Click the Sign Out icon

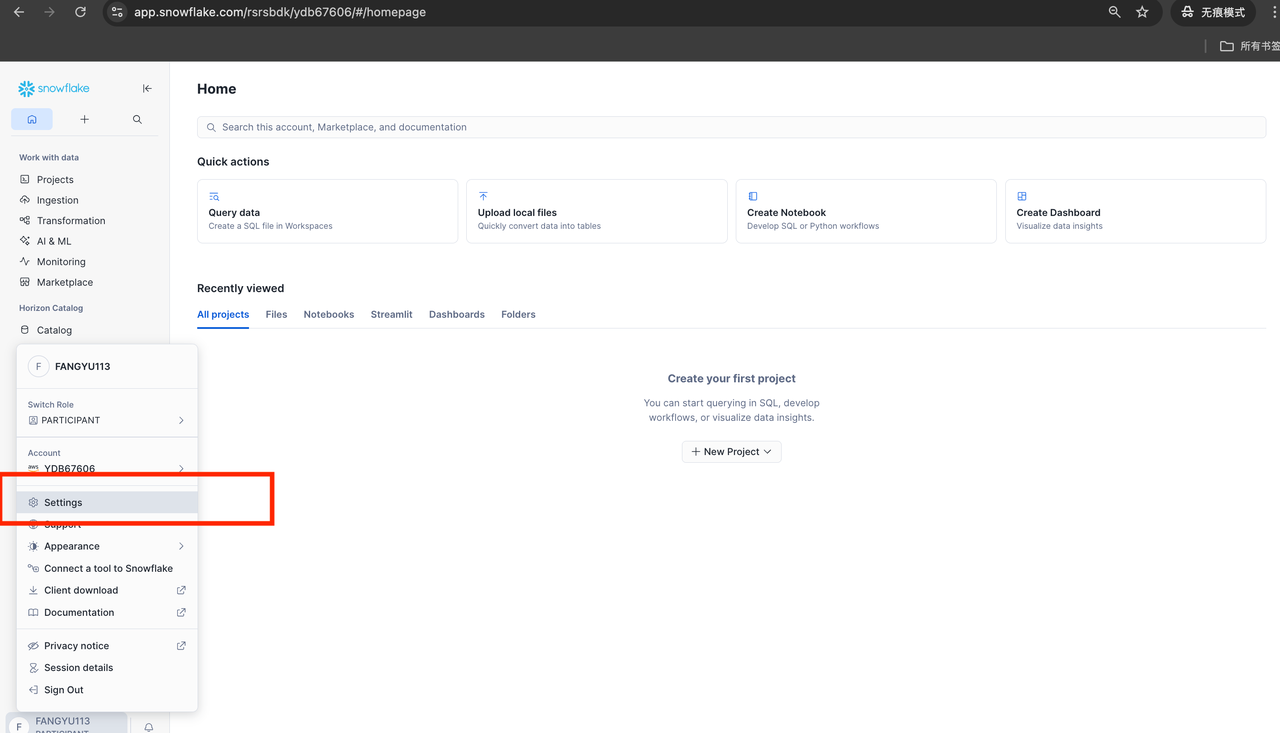(x=33, y=690)
